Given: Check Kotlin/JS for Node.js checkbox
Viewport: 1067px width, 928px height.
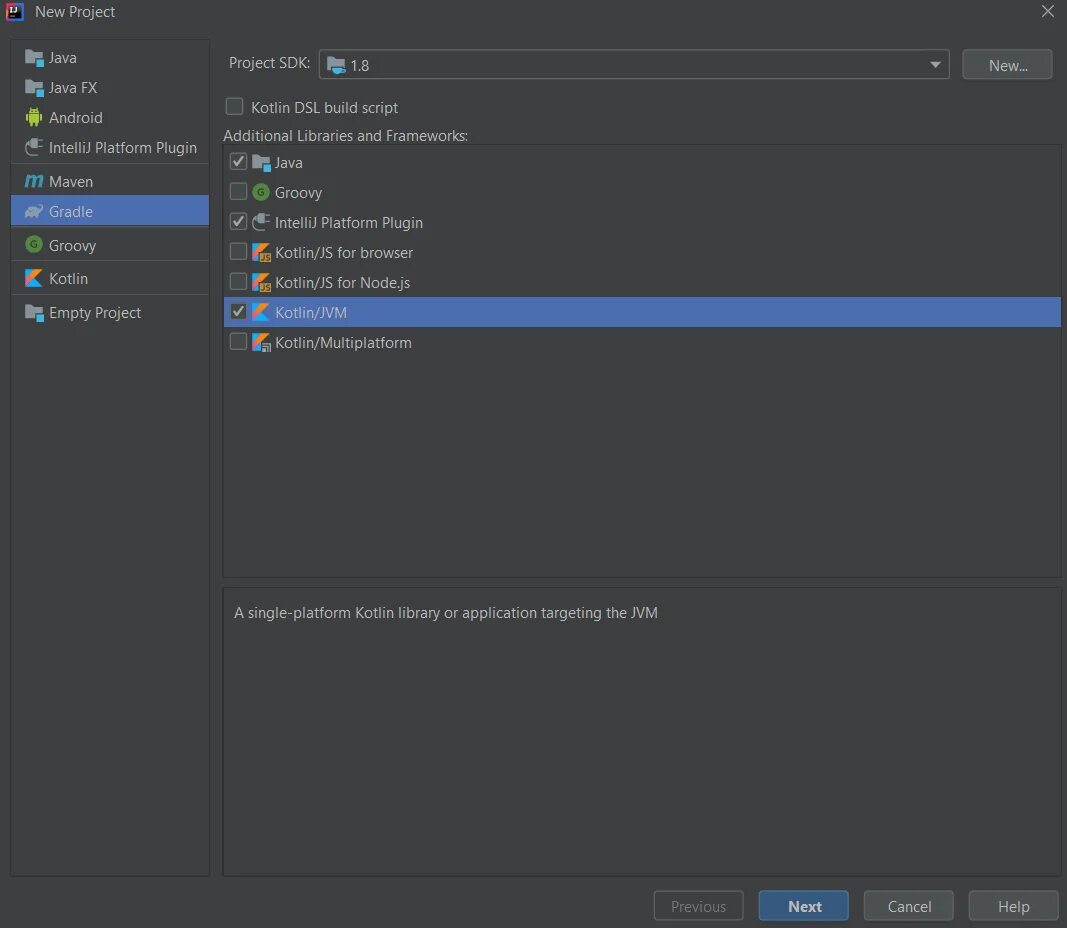Looking at the screenshot, I should (238, 282).
